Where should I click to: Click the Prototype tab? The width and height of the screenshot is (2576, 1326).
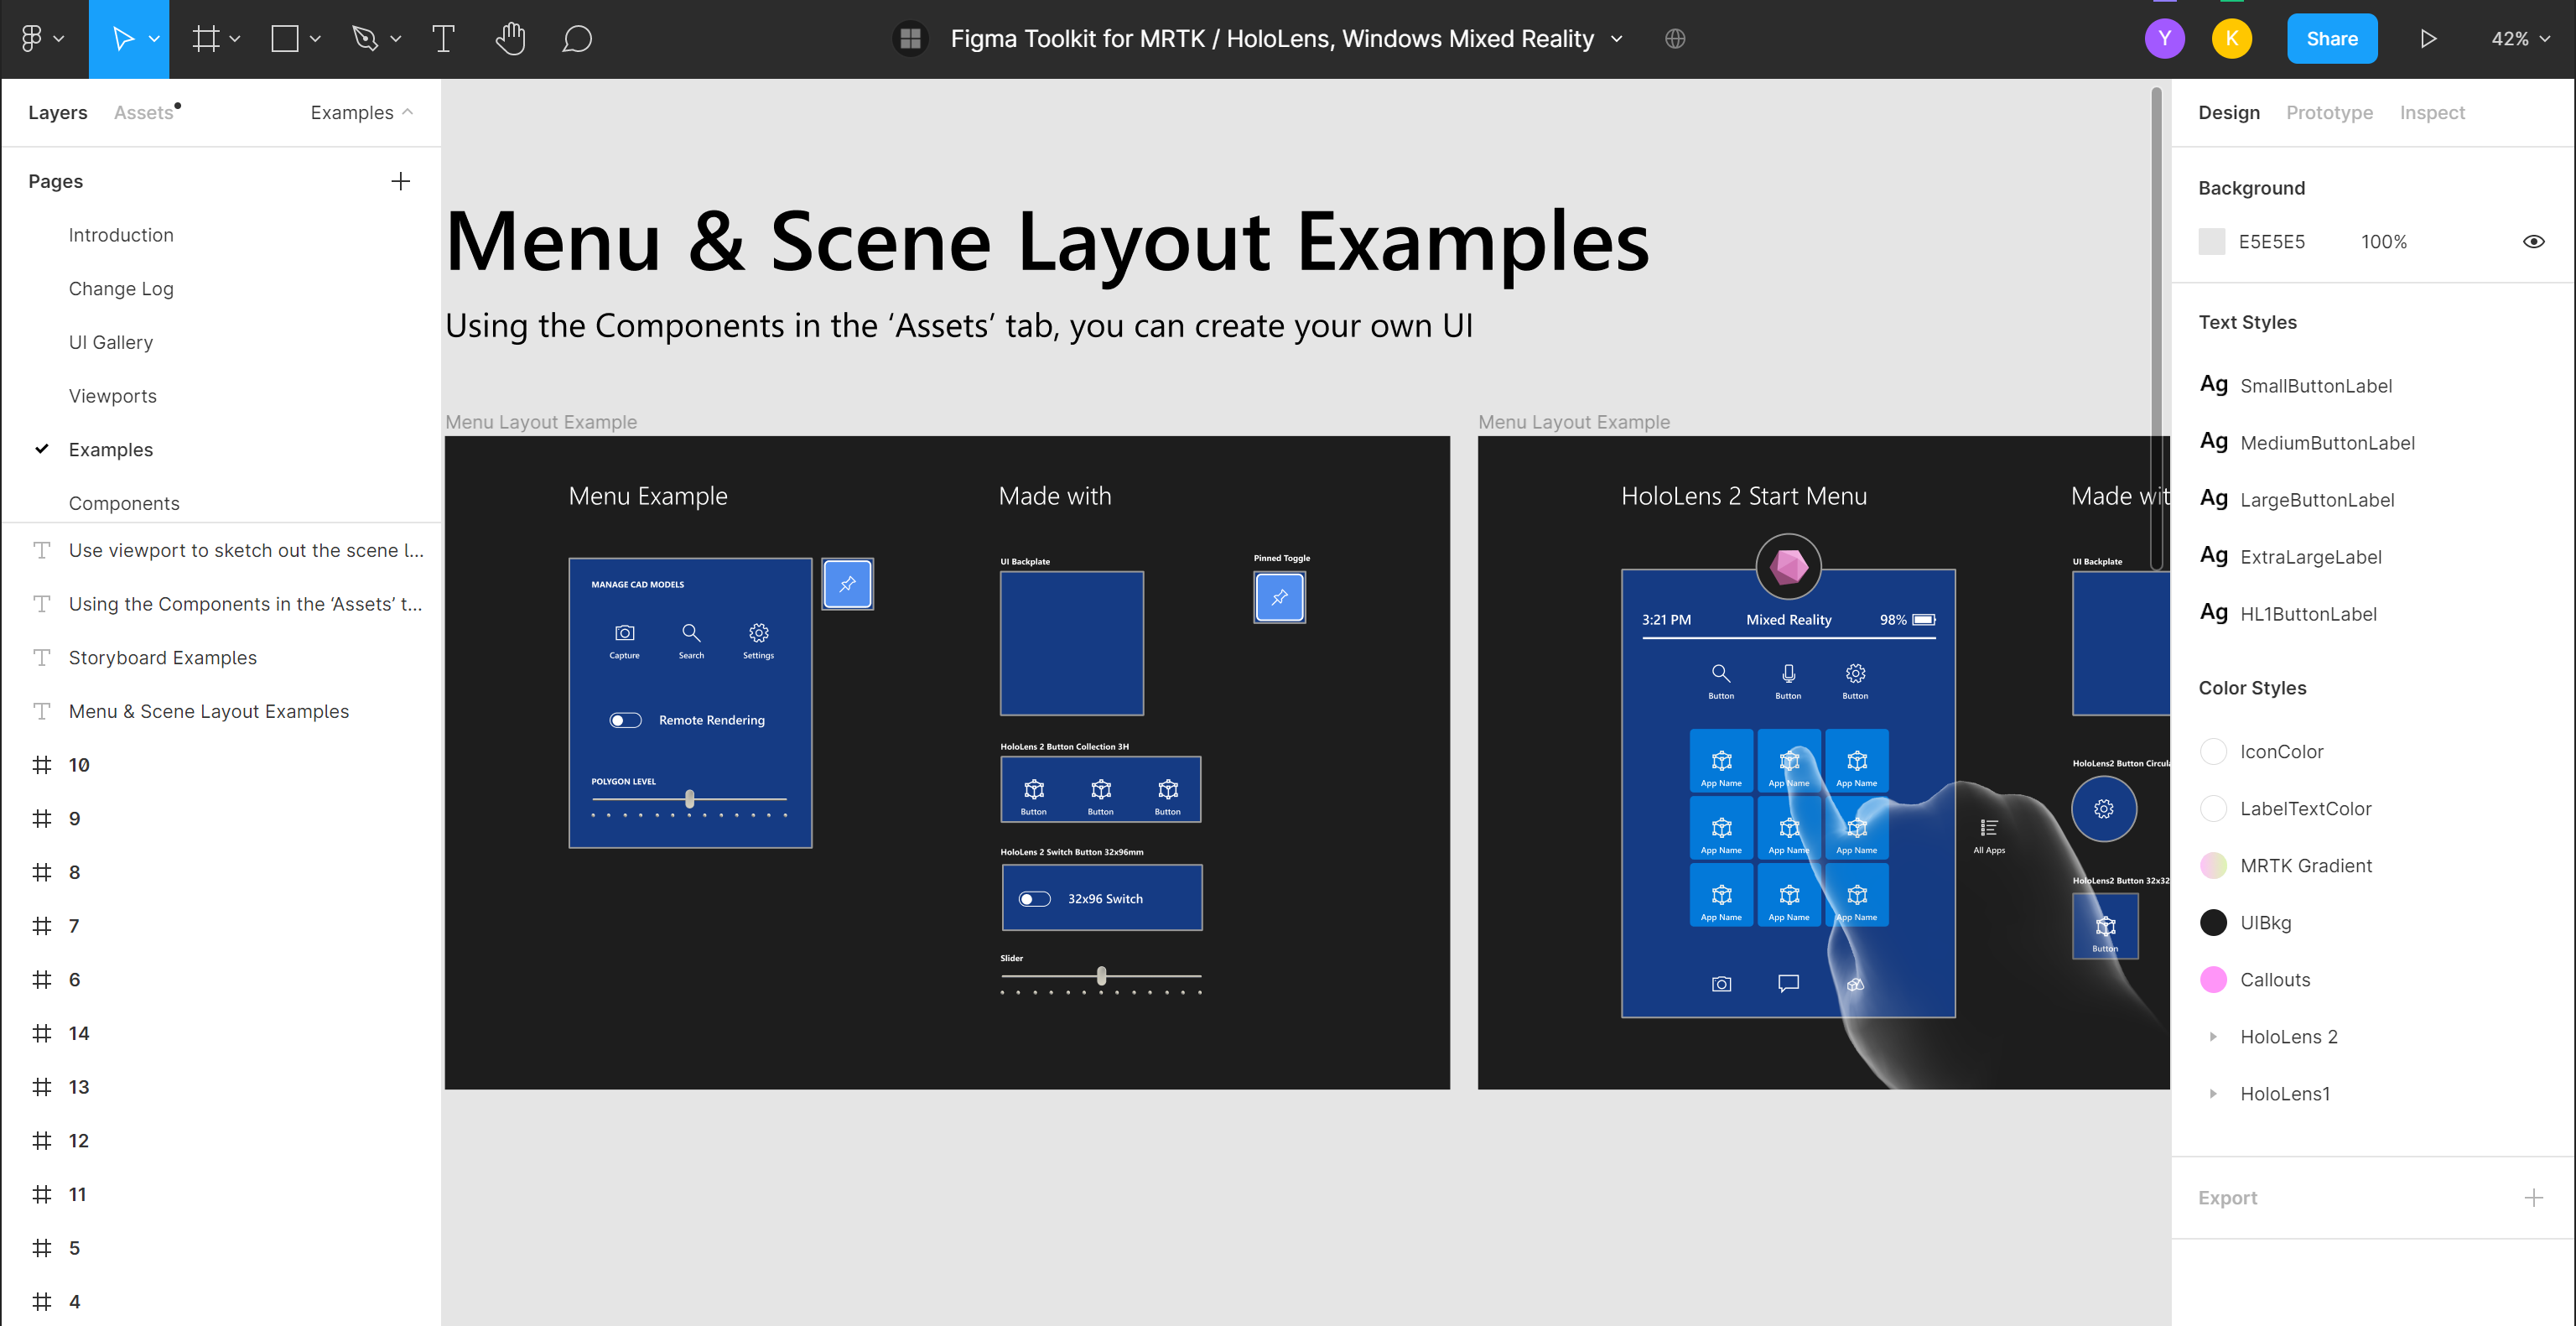tap(2329, 113)
